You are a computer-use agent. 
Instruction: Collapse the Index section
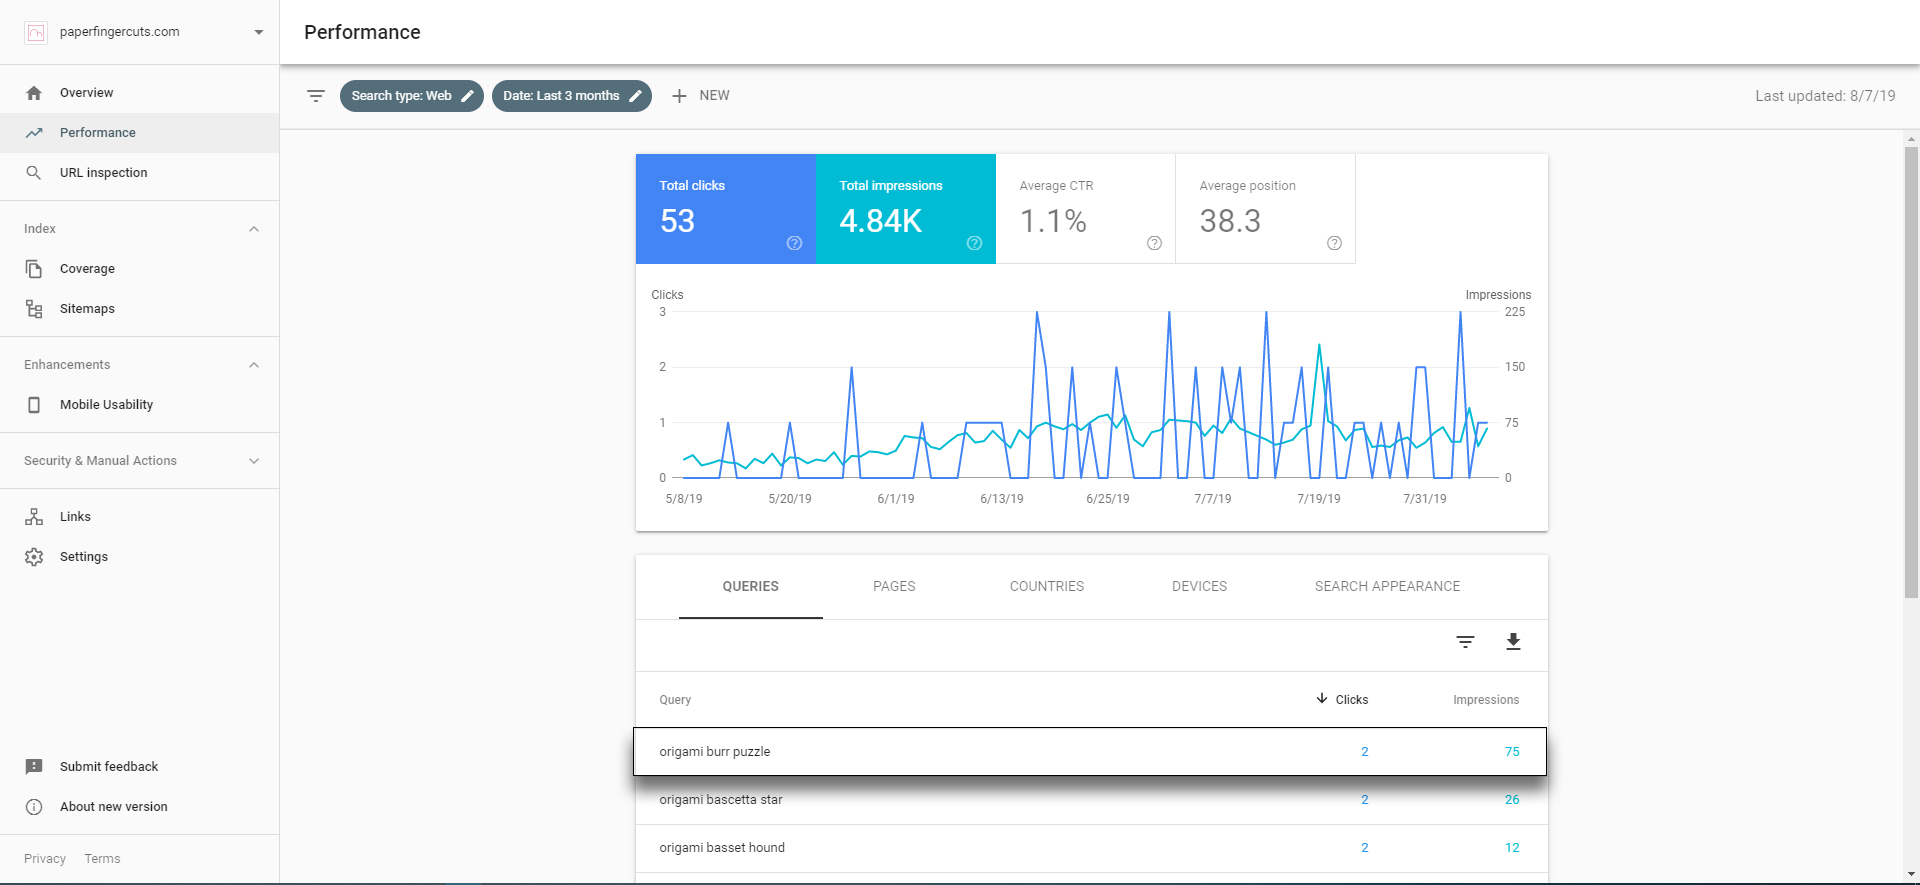pos(254,229)
